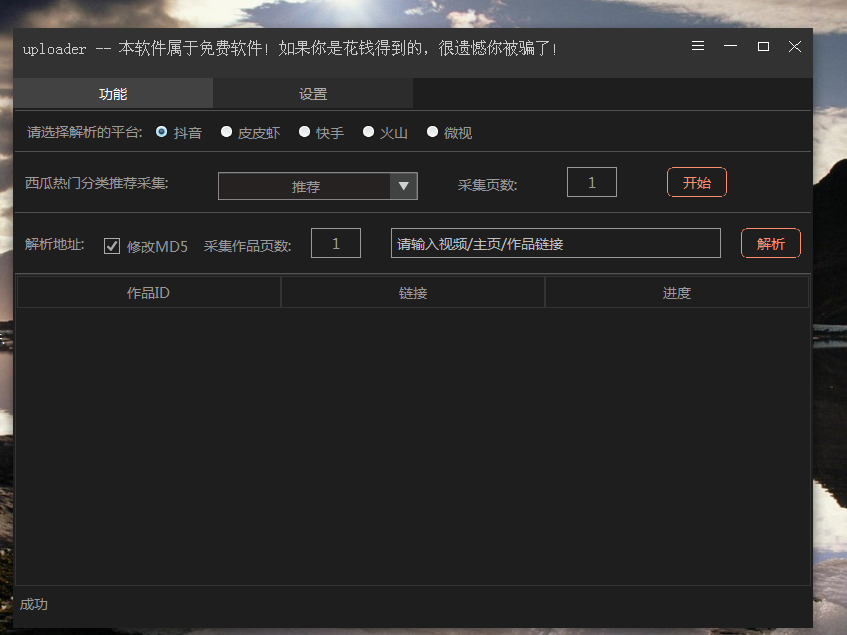Toggle the 修改MD5 checkbox
The height and width of the screenshot is (635, 847).
[112, 246]
